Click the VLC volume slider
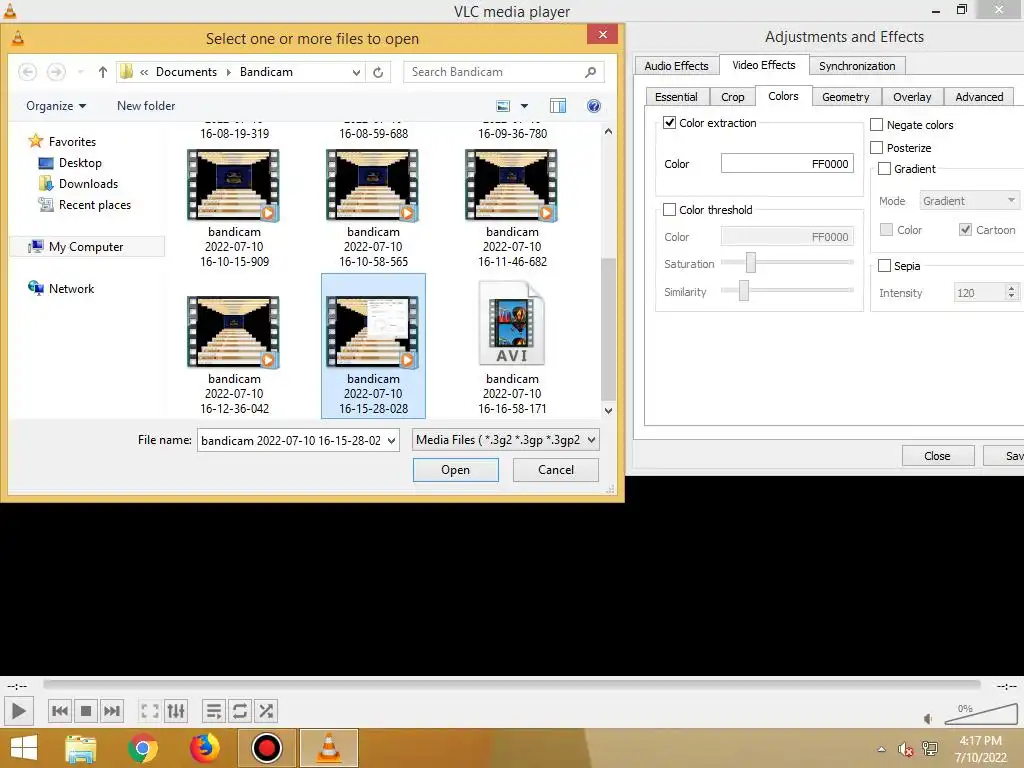Viewport: 1024px width, 768px height. click(981, 715)
